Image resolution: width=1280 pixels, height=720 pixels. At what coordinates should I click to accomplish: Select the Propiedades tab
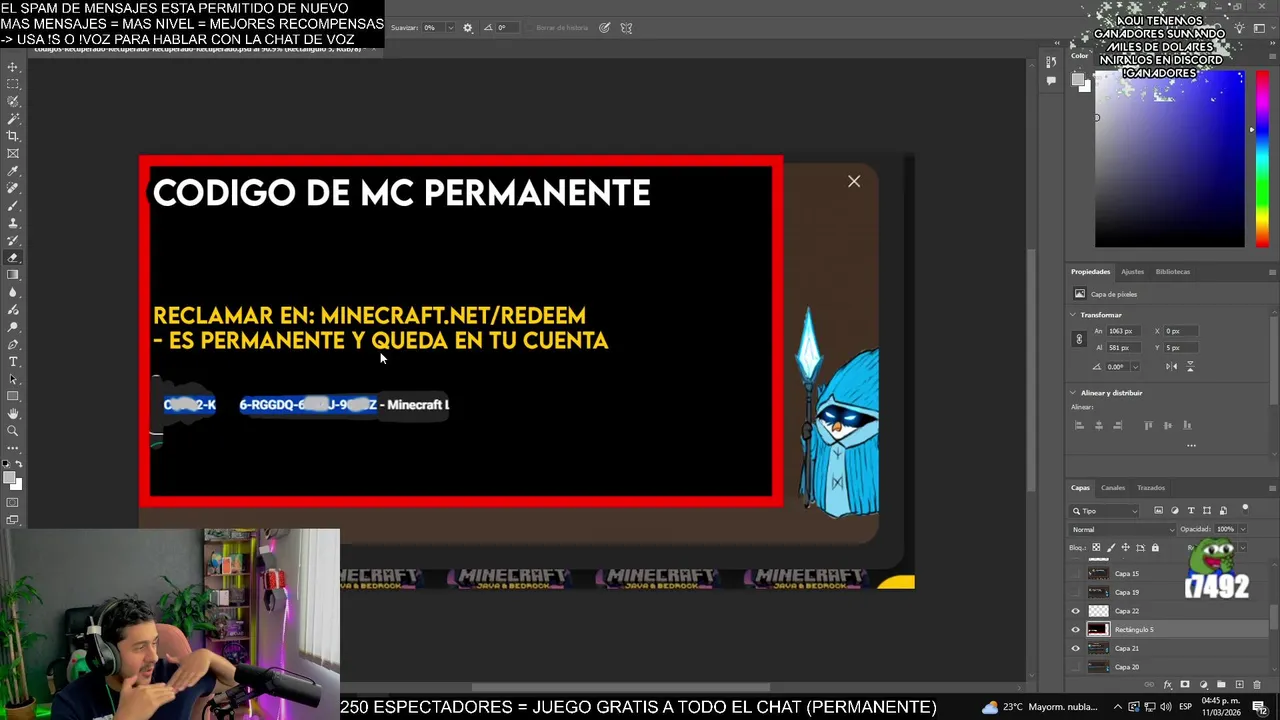1090,272
